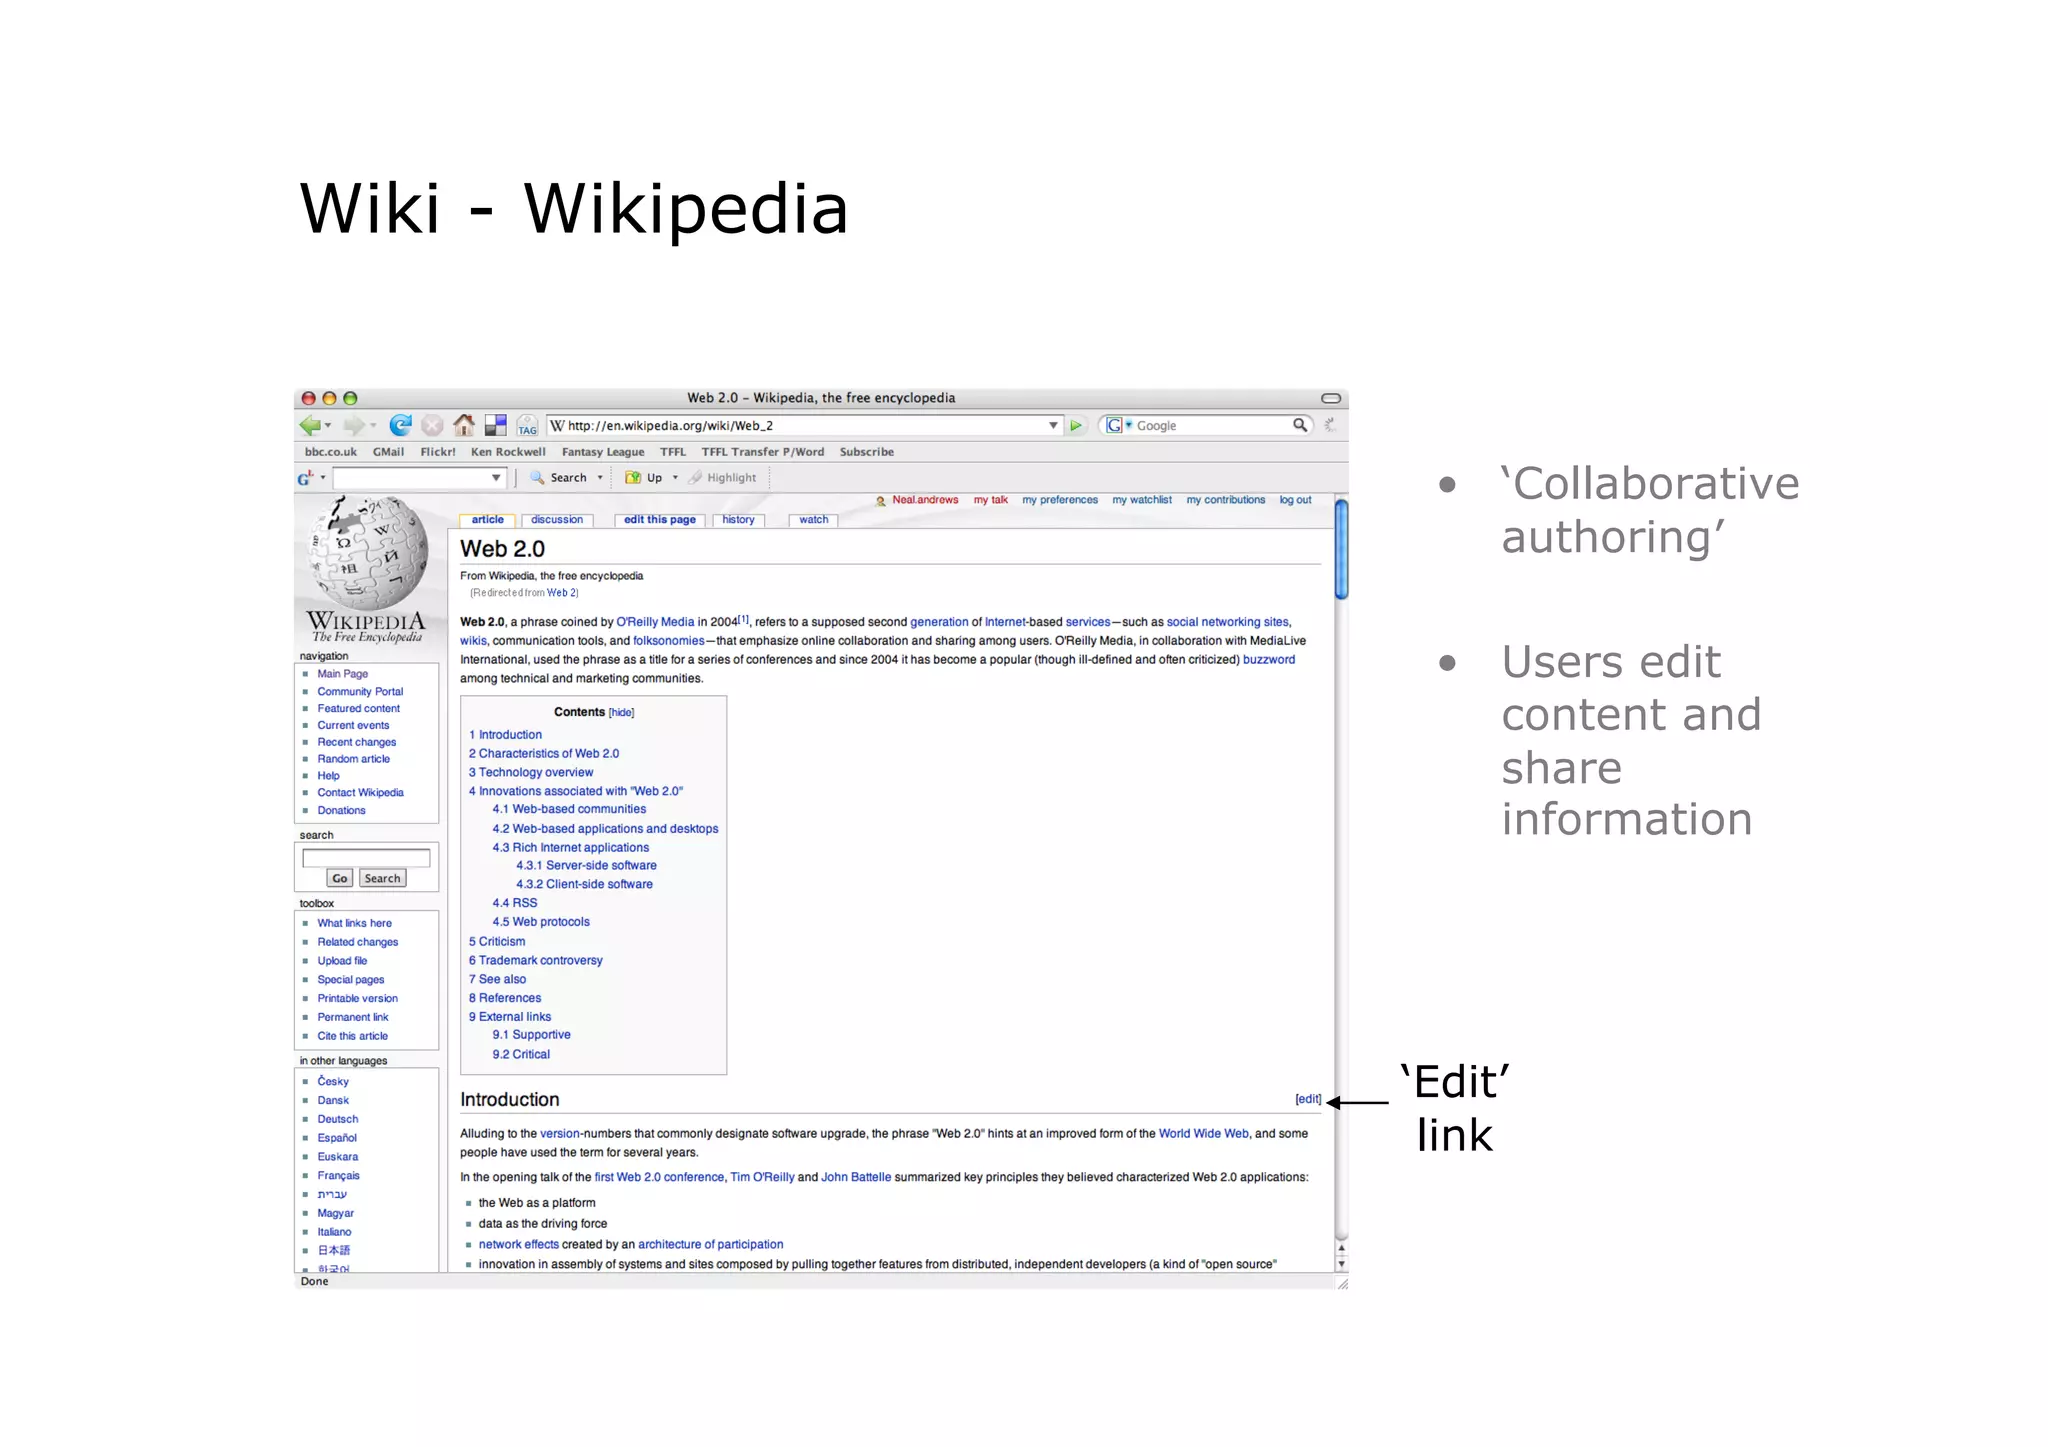This screenshot has height=1447, width=2048.
Task: Hide the Contents table via [hide]
Action: pyautogui.click(x=621, y=713)
